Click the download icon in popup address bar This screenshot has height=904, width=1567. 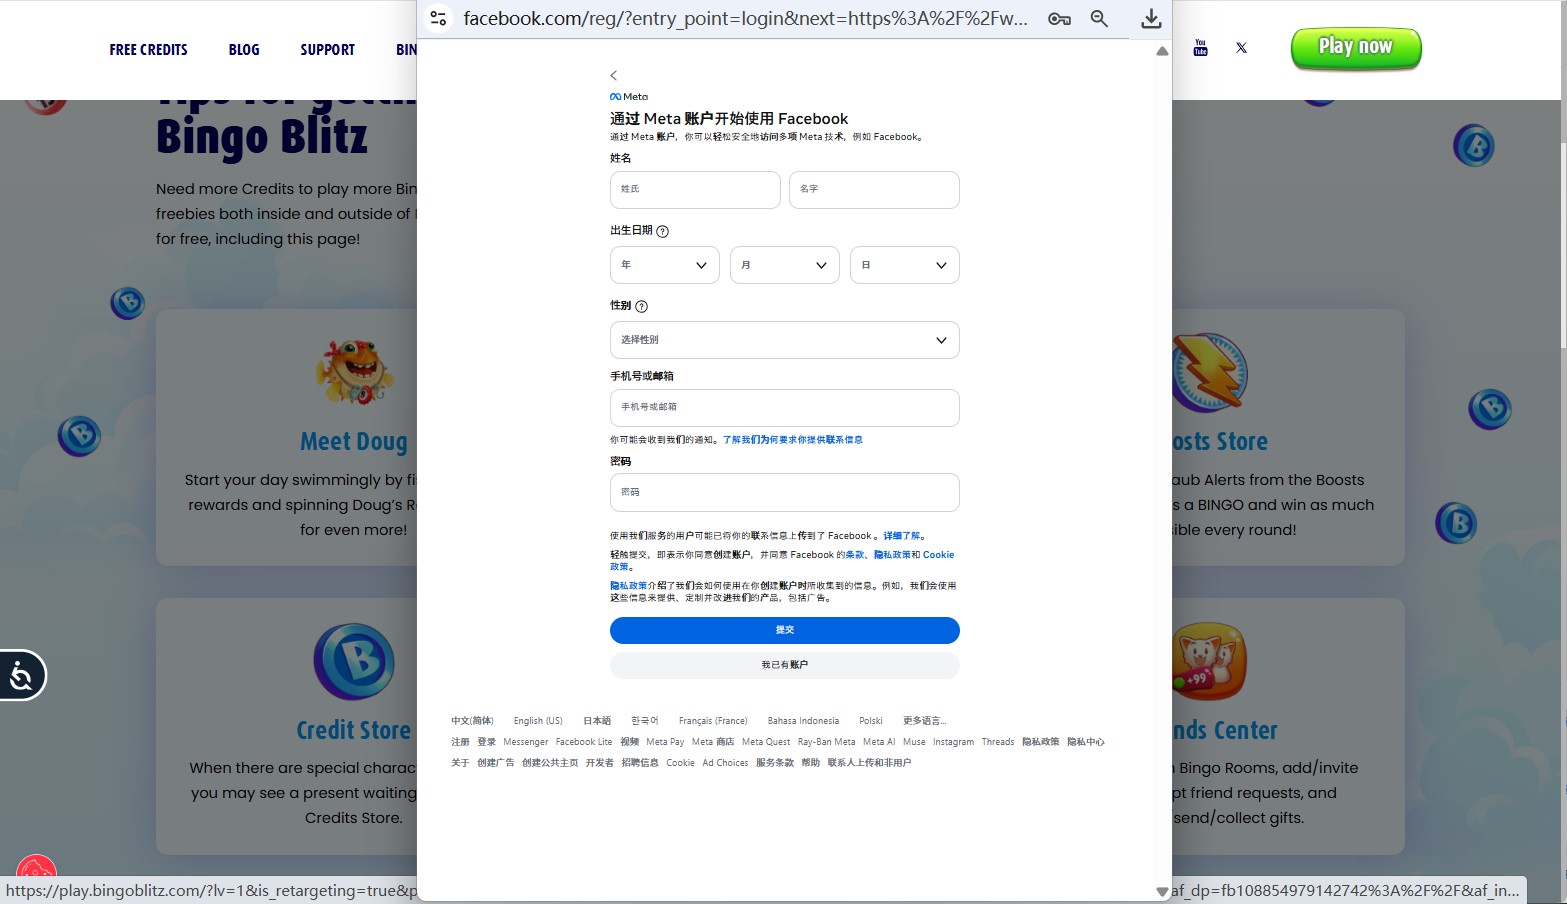coord(1151,19)
